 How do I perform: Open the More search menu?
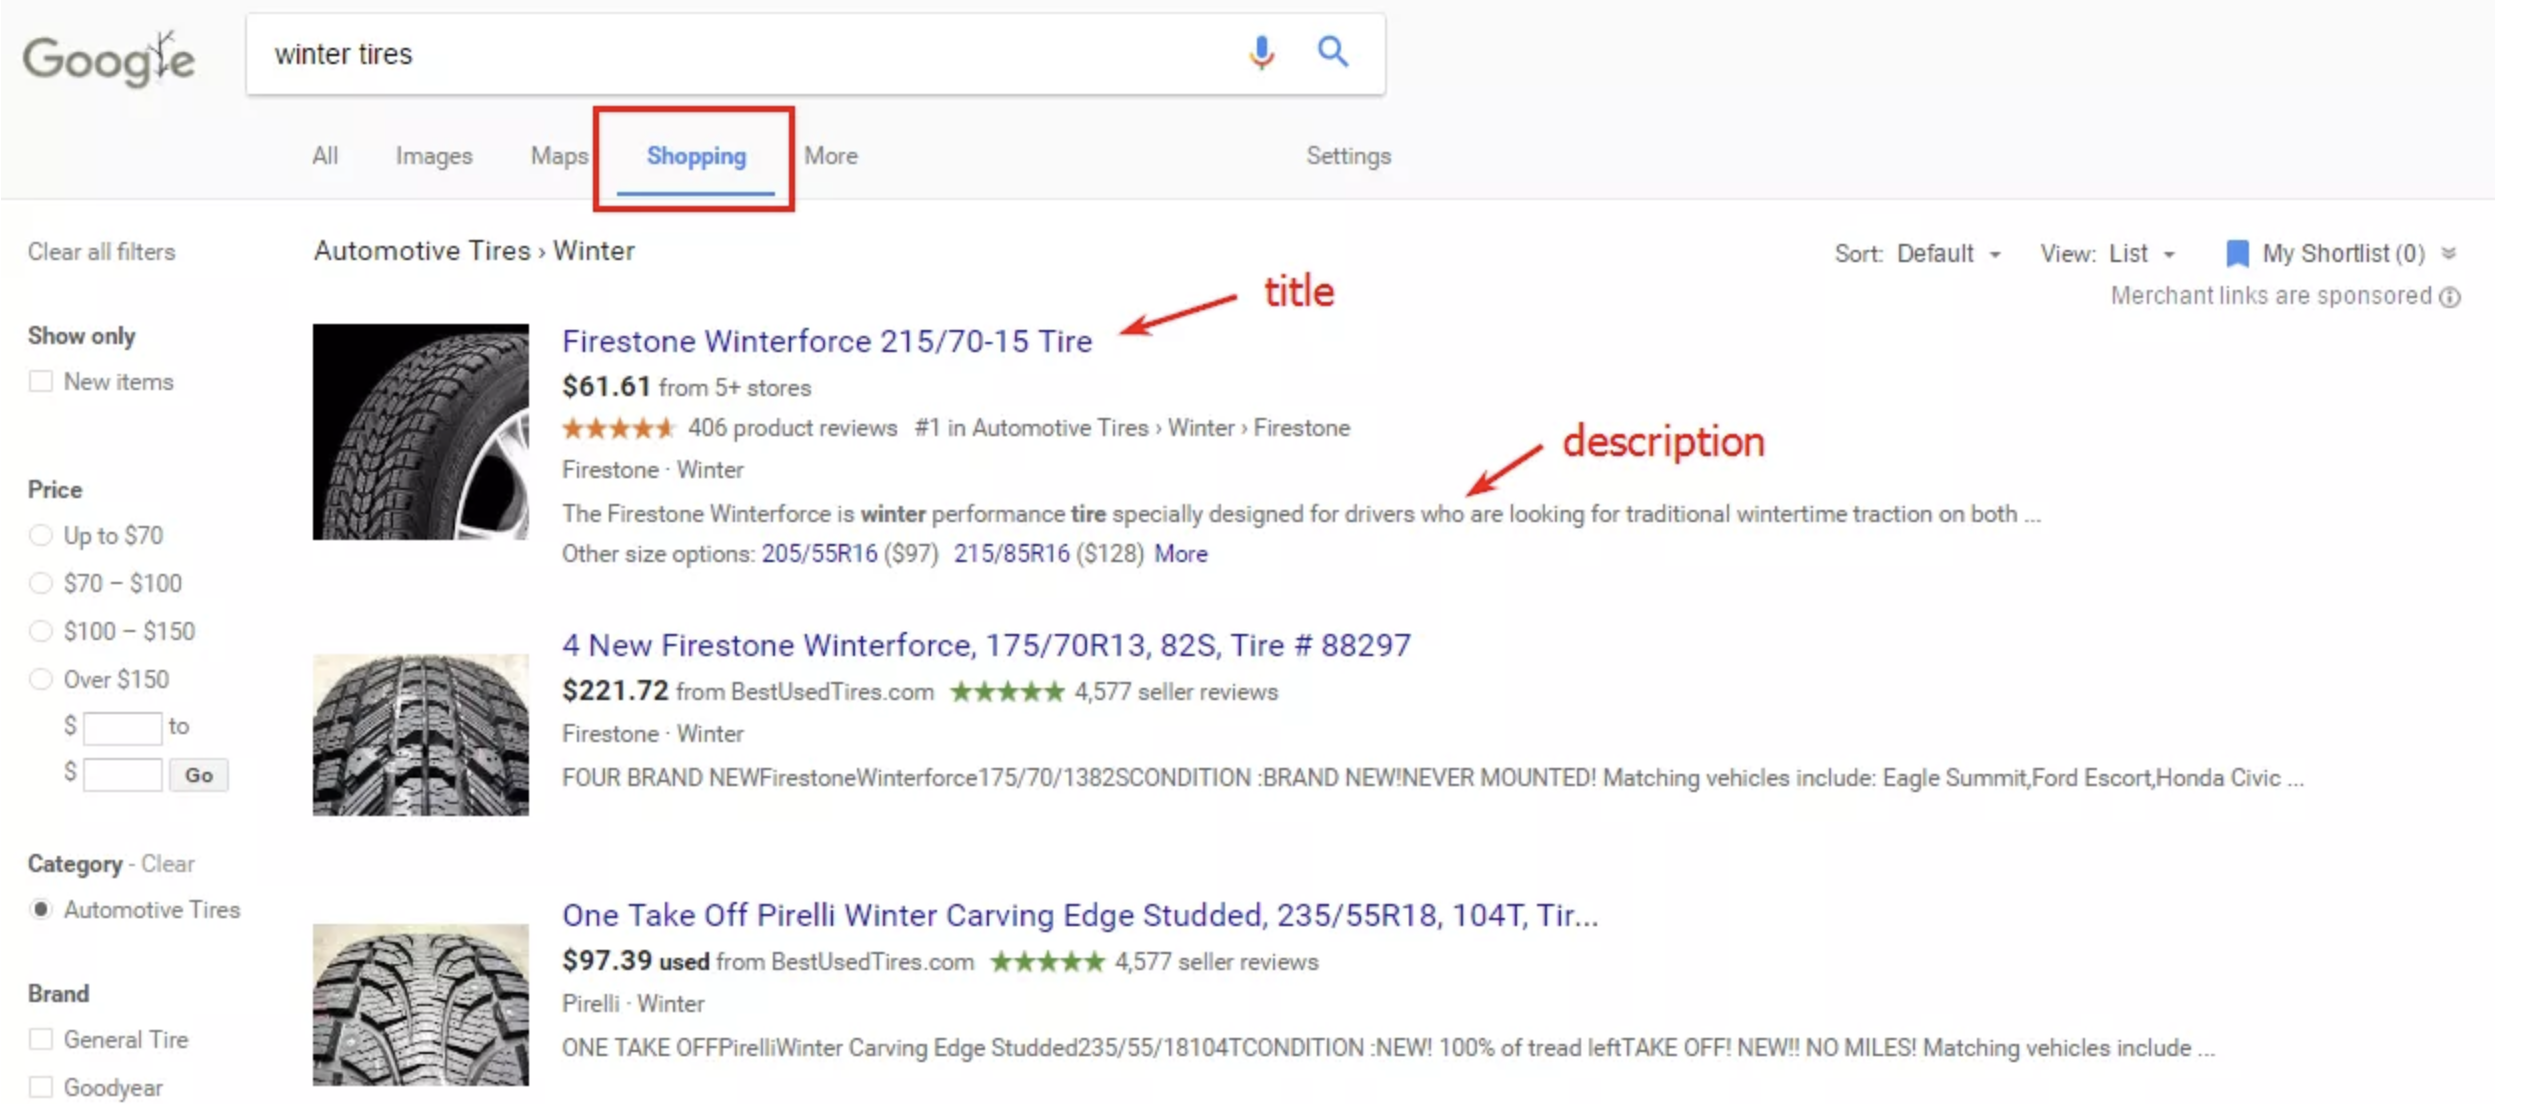[831, 156]
